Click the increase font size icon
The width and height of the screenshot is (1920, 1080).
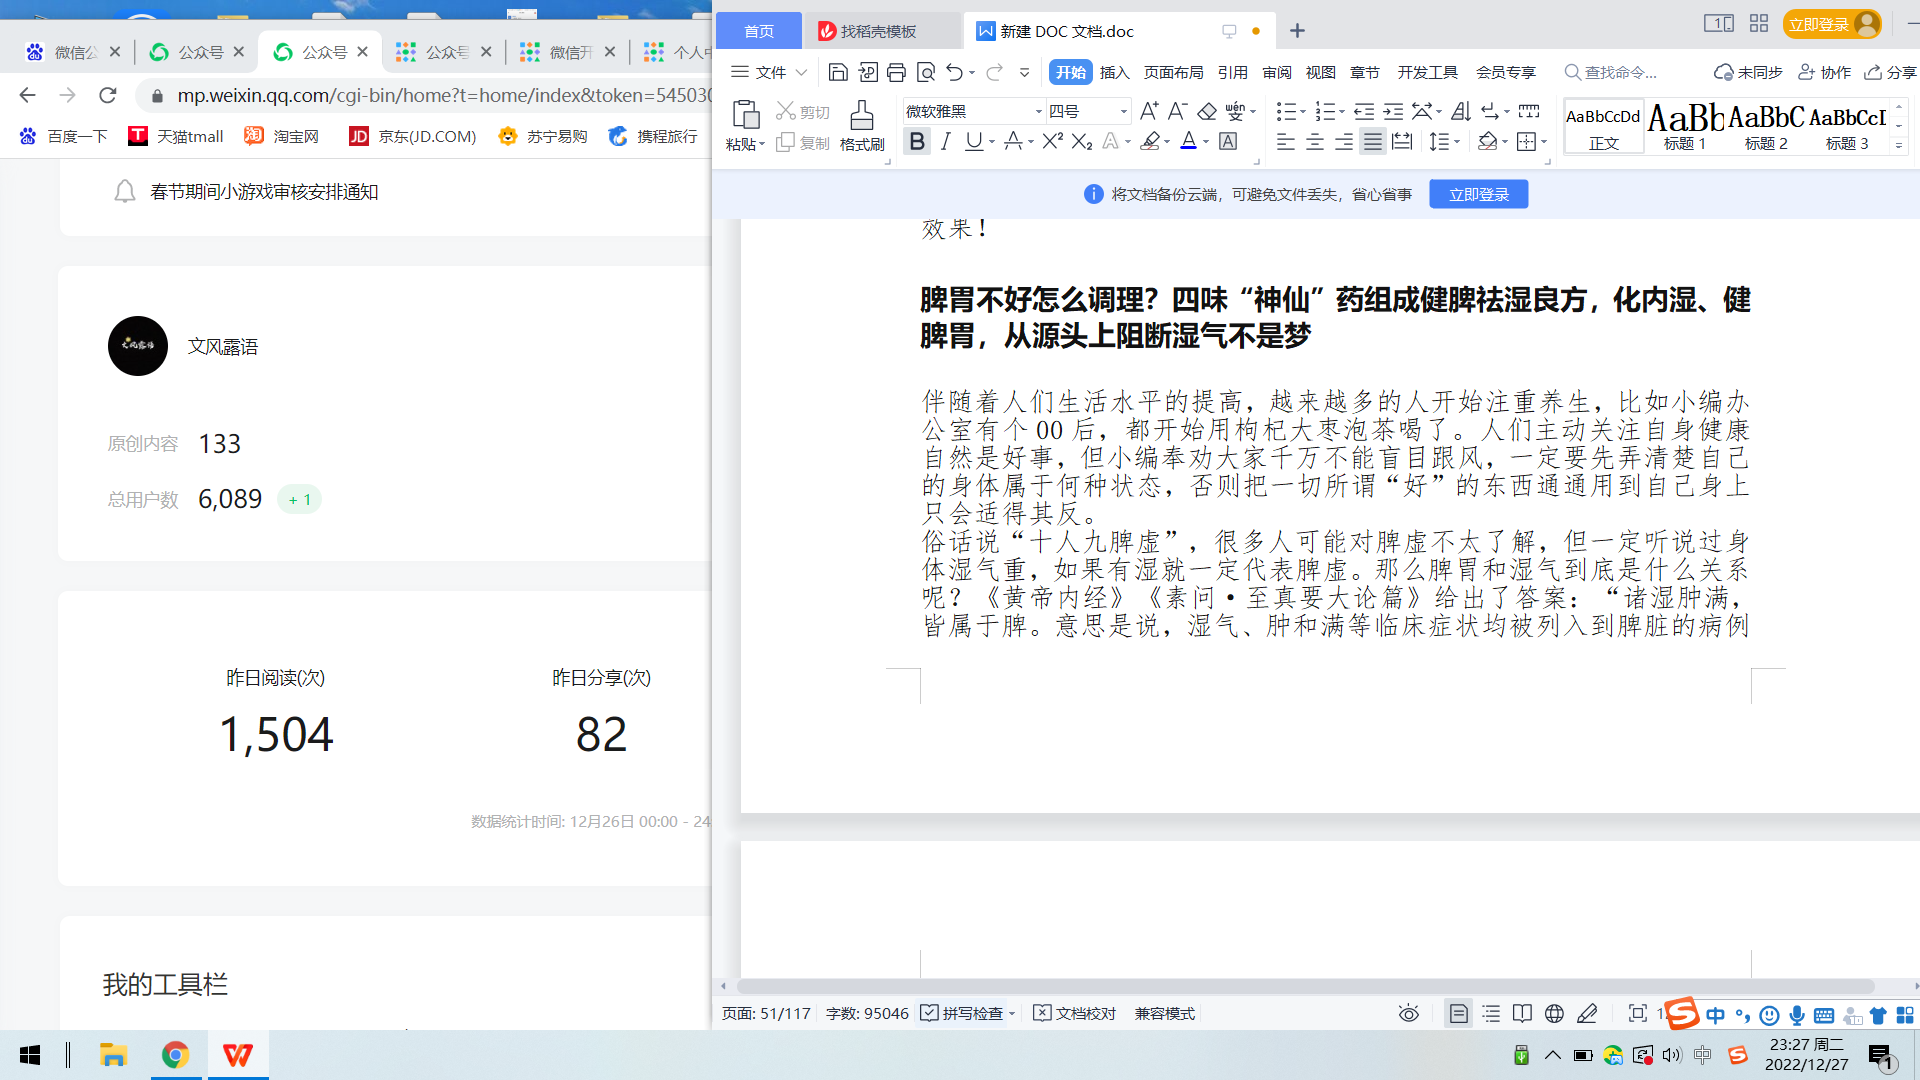1149,111
